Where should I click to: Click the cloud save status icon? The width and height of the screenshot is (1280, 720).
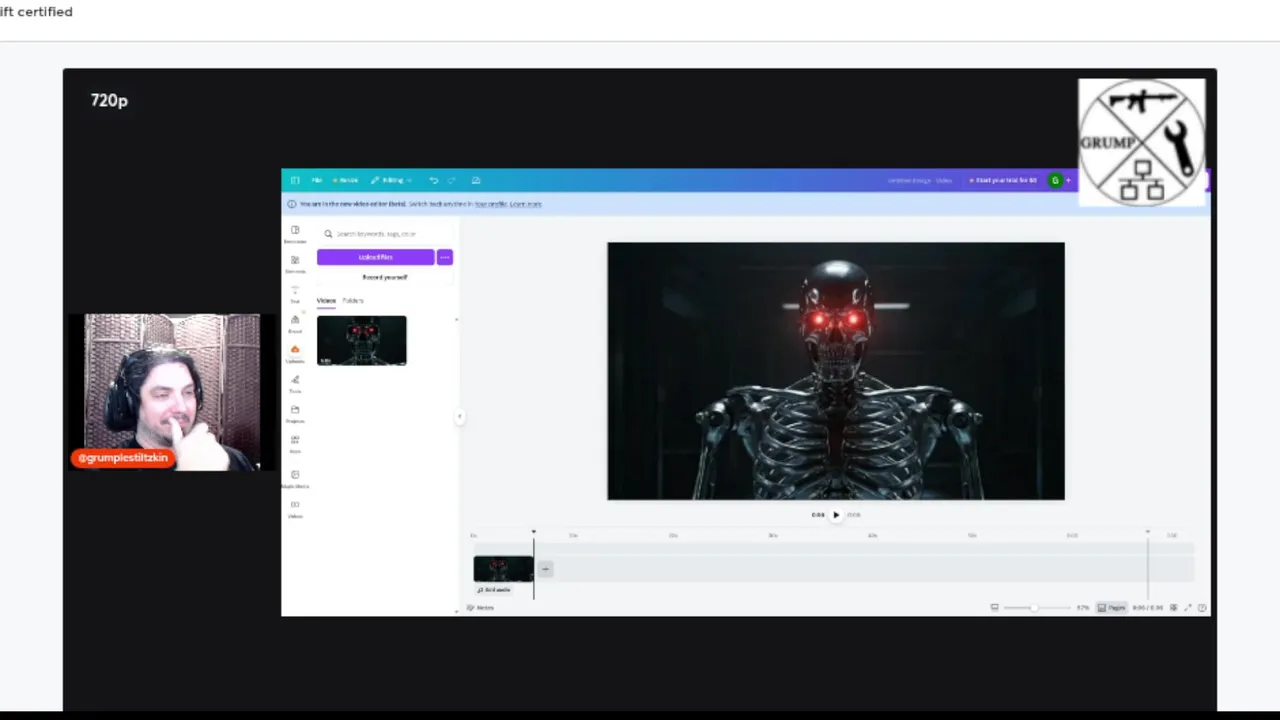(476, 180)
